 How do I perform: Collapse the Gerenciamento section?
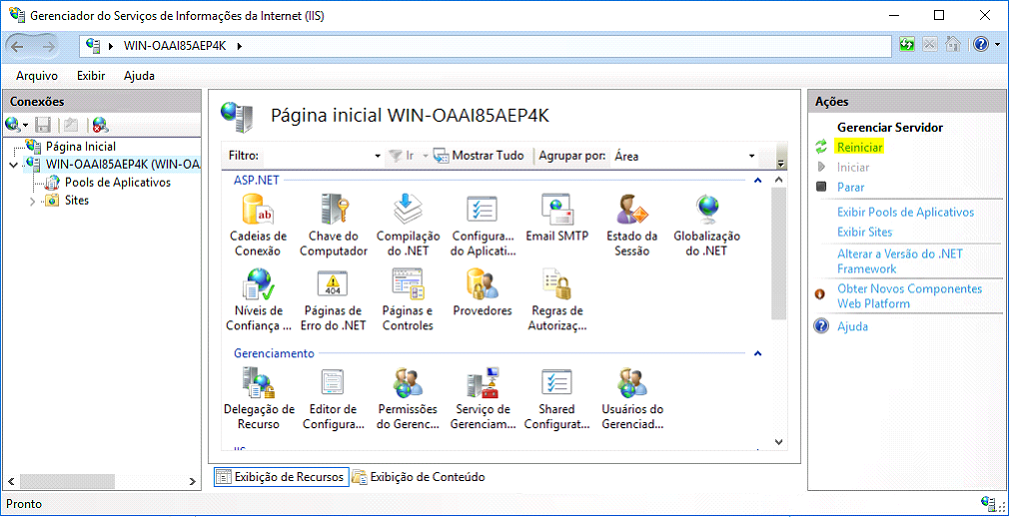click(x=758, y=354)
